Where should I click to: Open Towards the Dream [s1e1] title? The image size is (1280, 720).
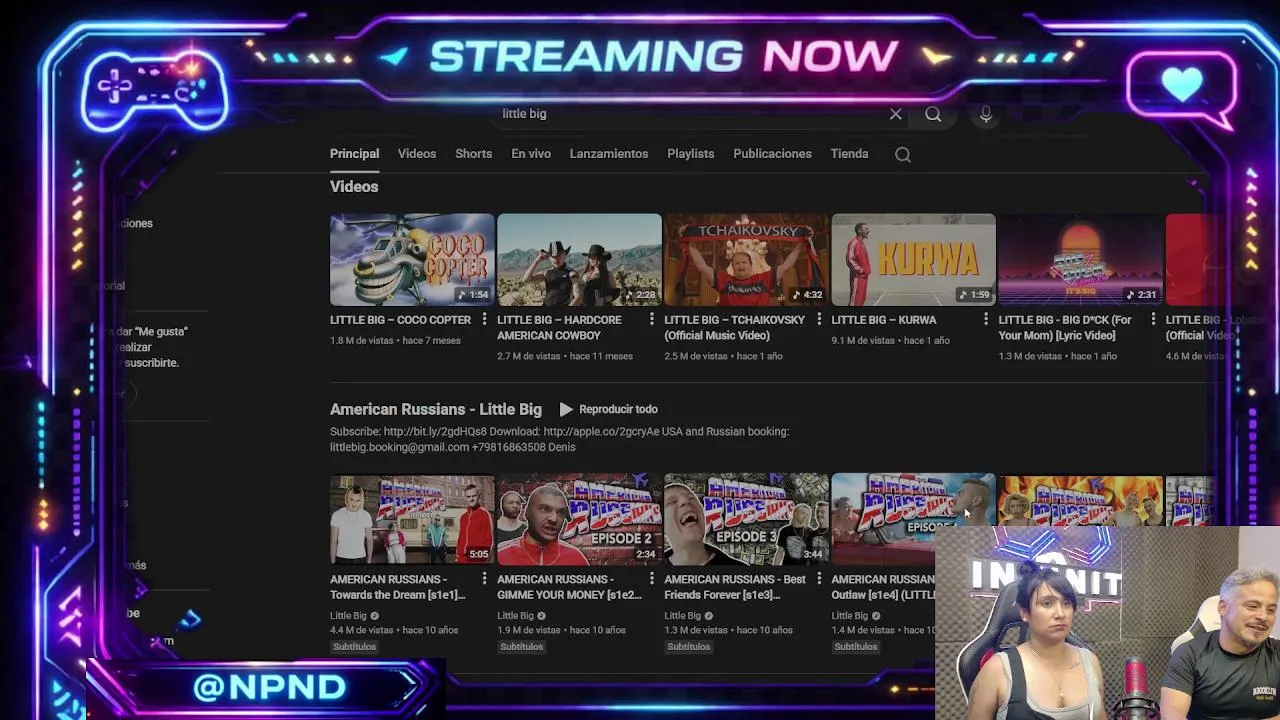pos(398,587)
